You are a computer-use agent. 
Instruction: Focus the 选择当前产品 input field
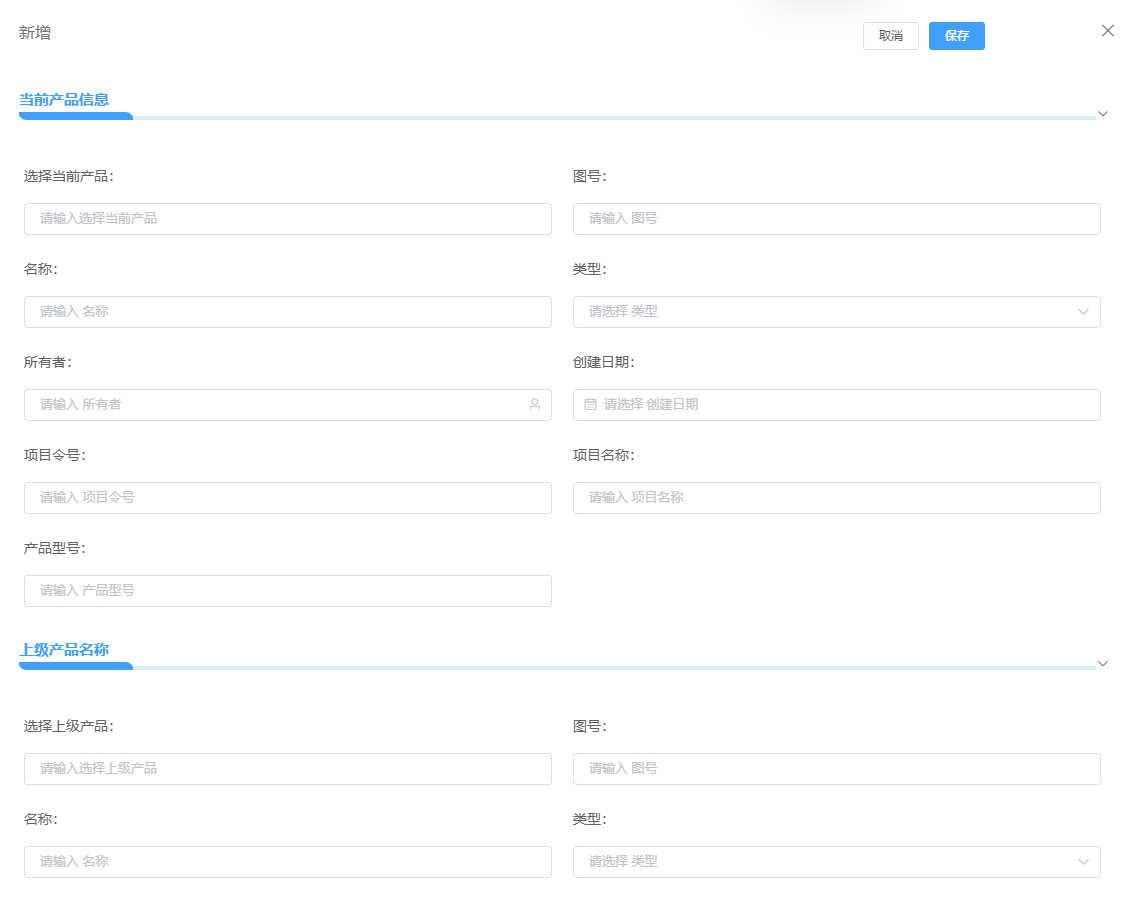pyautogui.click(x=287, y=219)
